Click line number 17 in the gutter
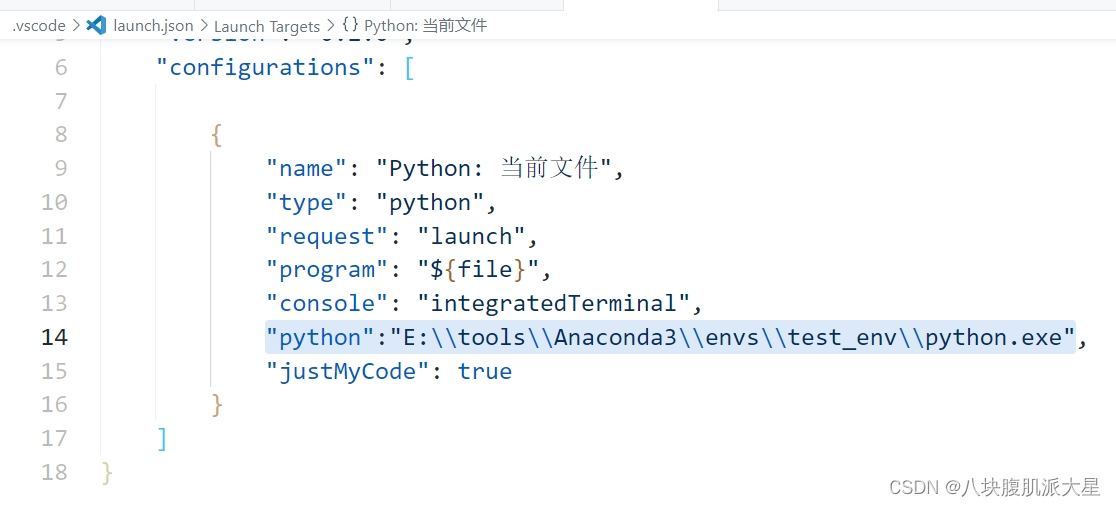Image resolution: width=1116 pixels, height=507 pixels. point(55,438)
